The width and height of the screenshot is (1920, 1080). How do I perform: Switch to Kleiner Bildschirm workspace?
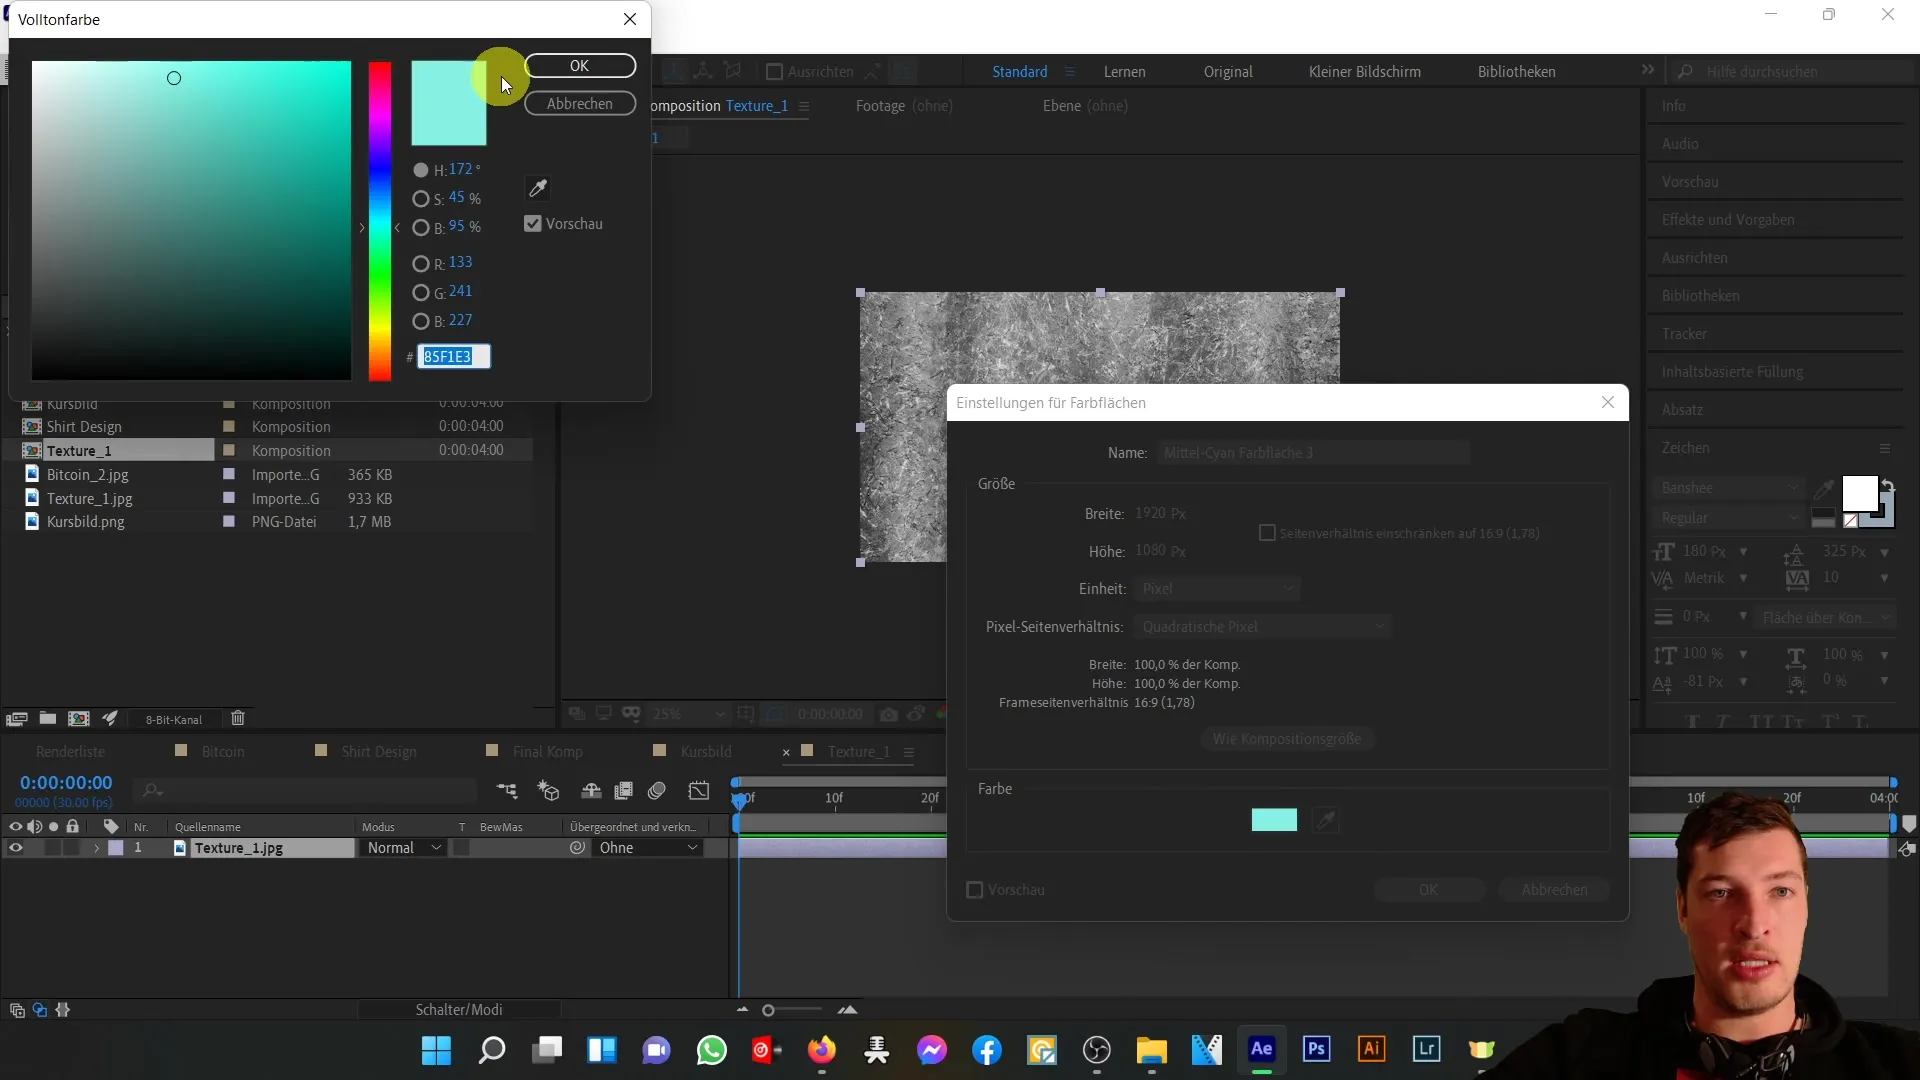[x=1364, y=72]
